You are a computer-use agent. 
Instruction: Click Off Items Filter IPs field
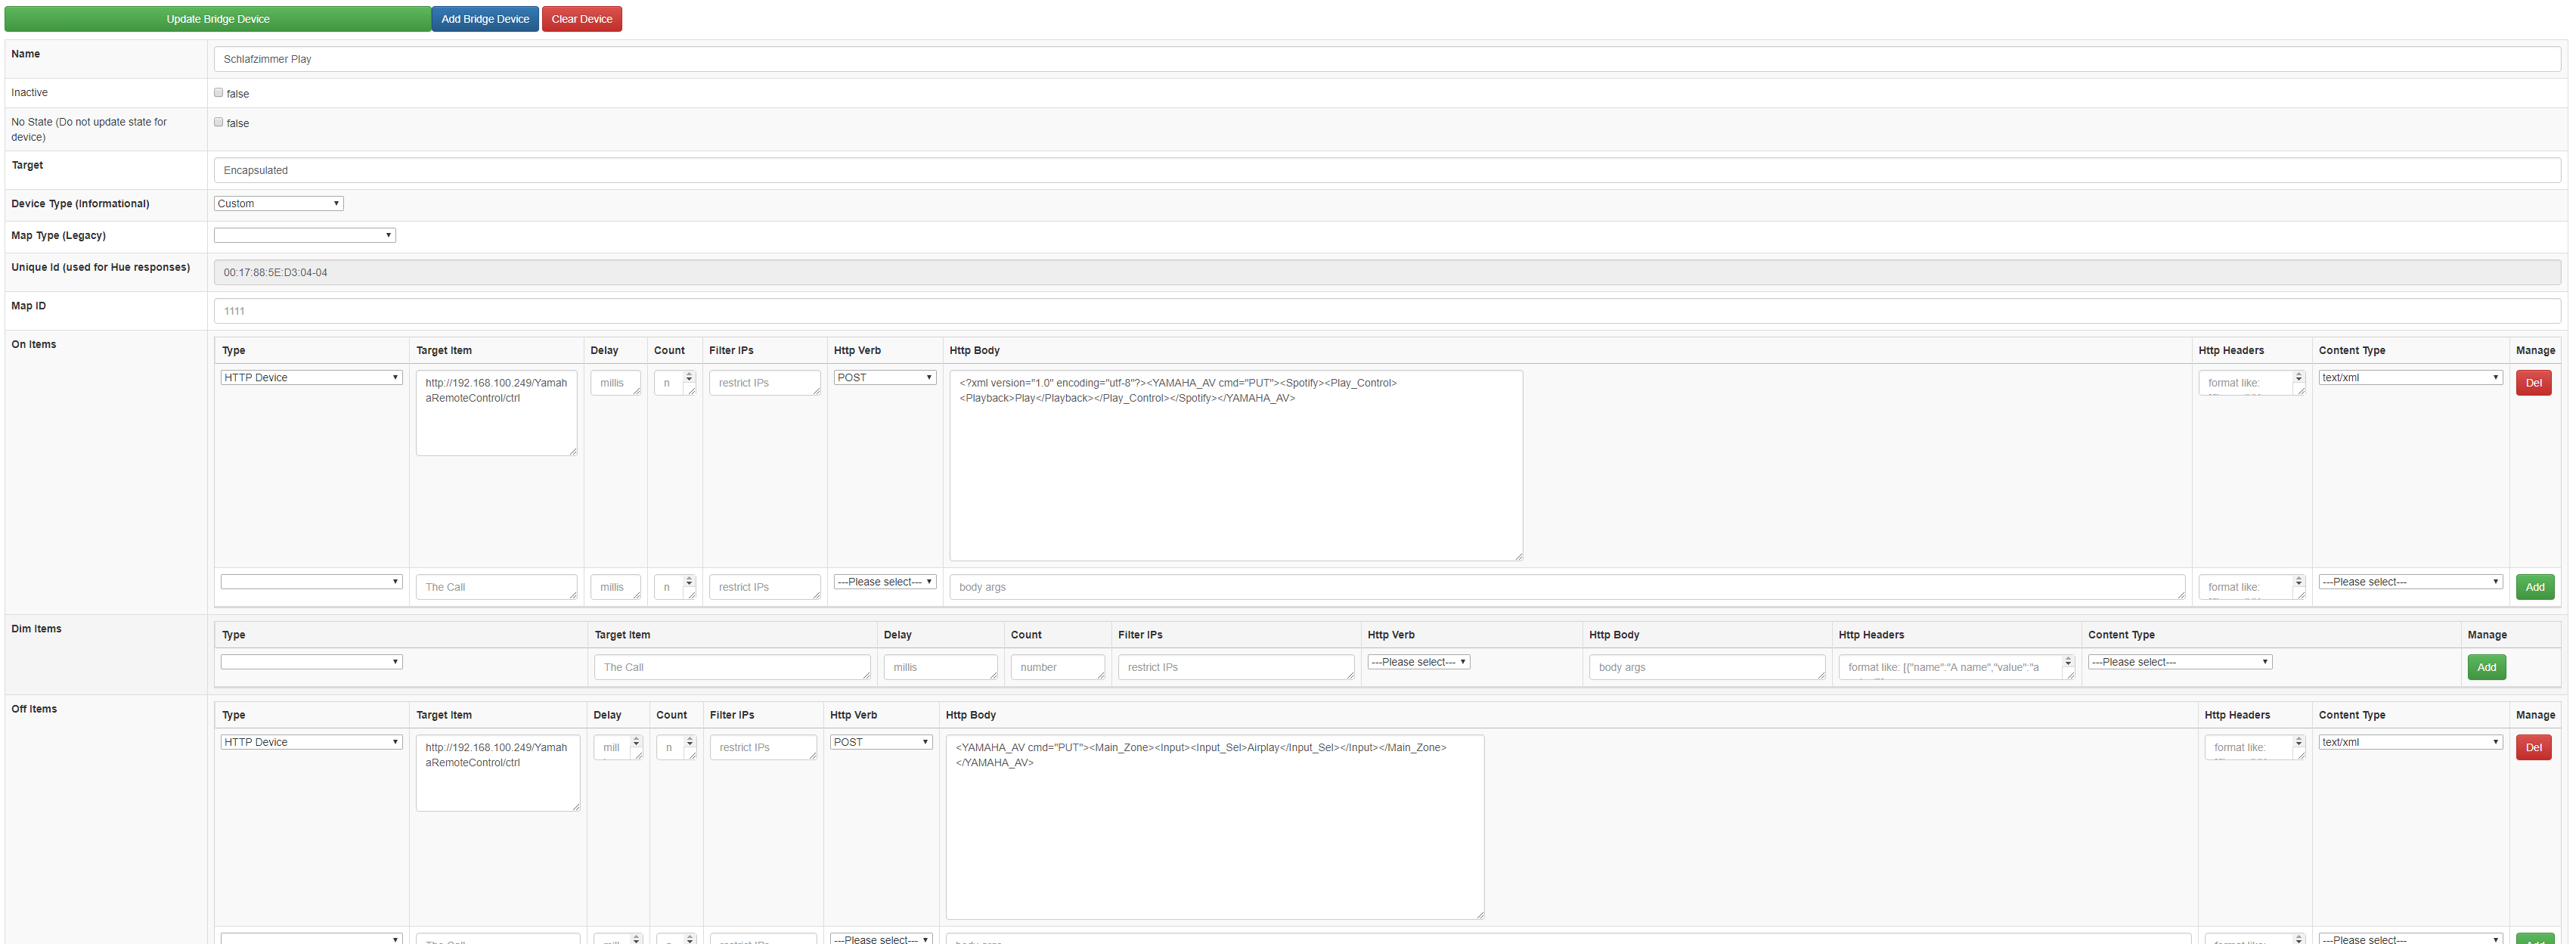tap(762, 747)
